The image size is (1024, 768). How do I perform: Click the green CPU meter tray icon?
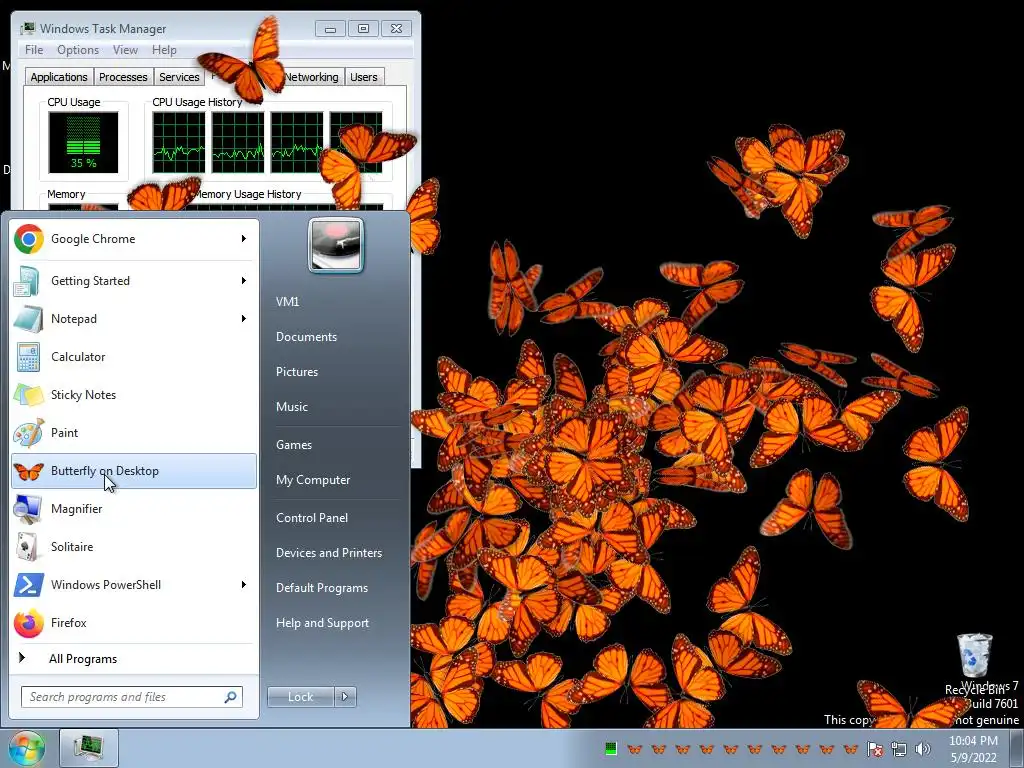coord(611,748)
